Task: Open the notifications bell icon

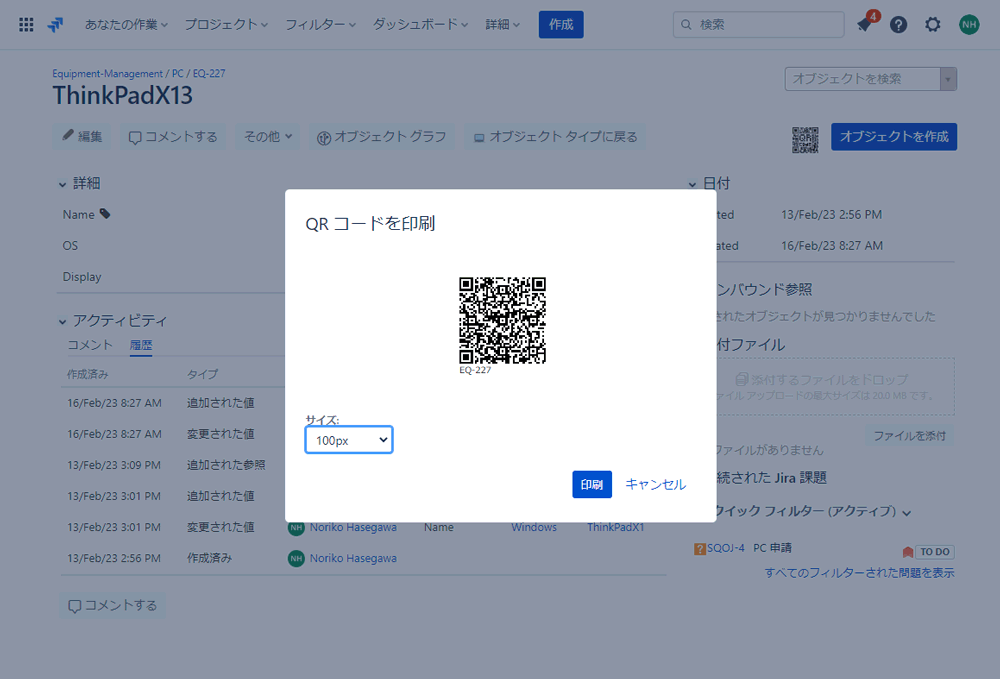Action: [x=864, y=25]
